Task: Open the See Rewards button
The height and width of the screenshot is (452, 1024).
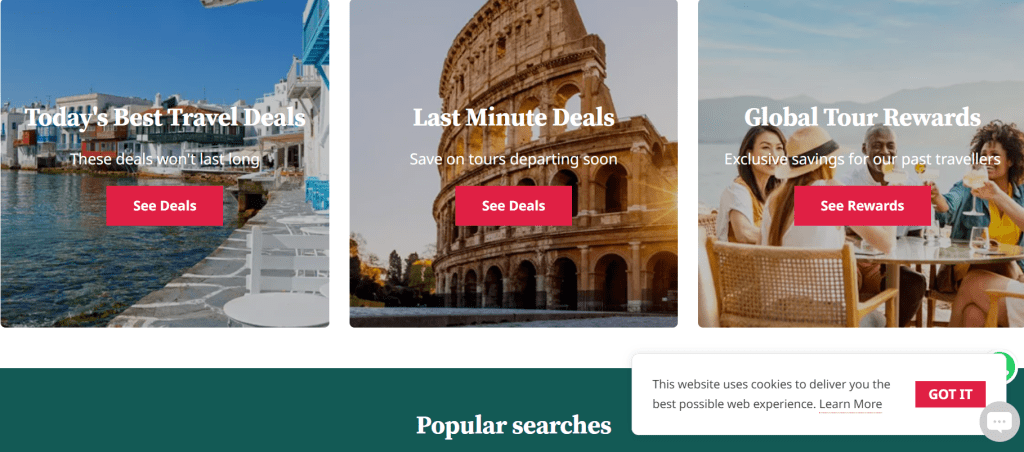Action: [x=862, y=206]
